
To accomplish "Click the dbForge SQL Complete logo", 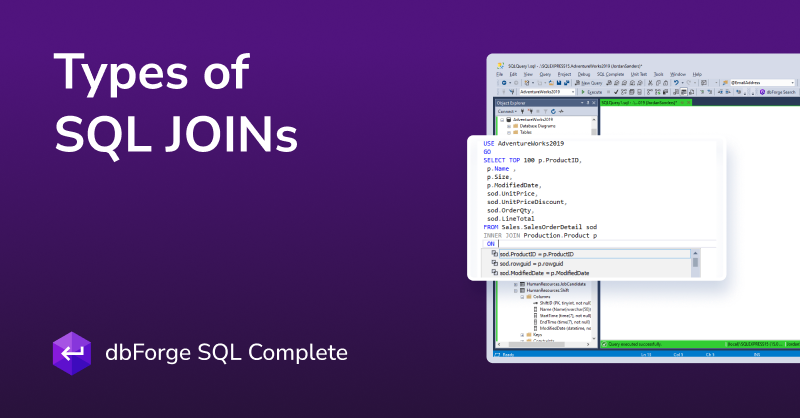I will (72, 353).
